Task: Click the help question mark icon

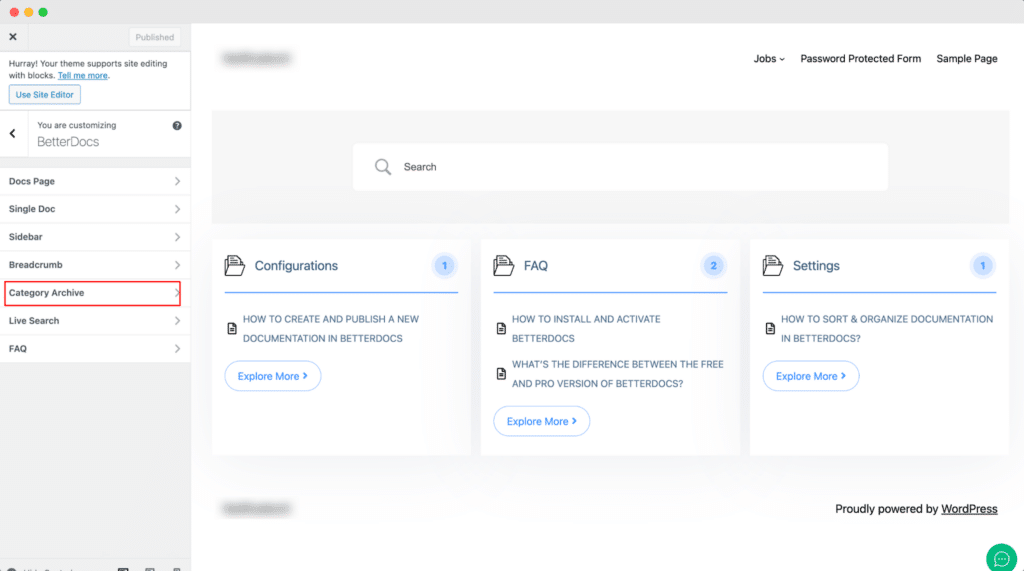Action: (177, 125)
